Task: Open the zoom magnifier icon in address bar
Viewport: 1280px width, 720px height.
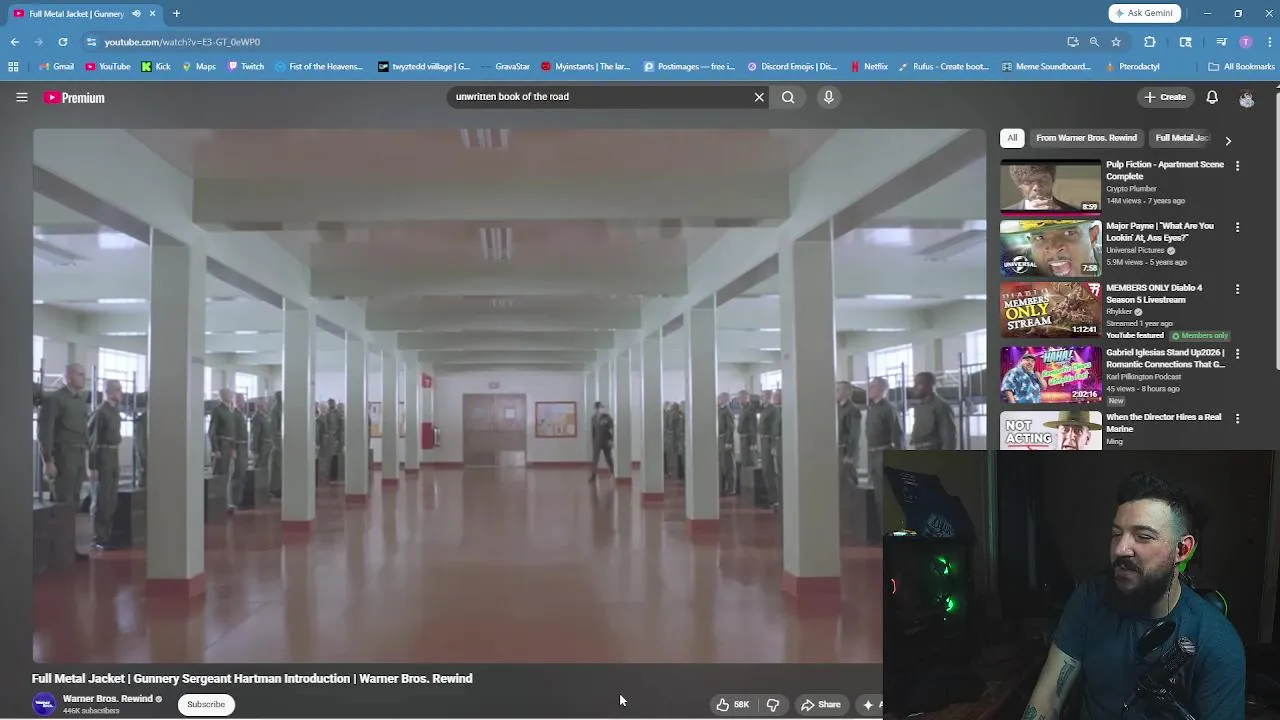Action: [1094, 42]
